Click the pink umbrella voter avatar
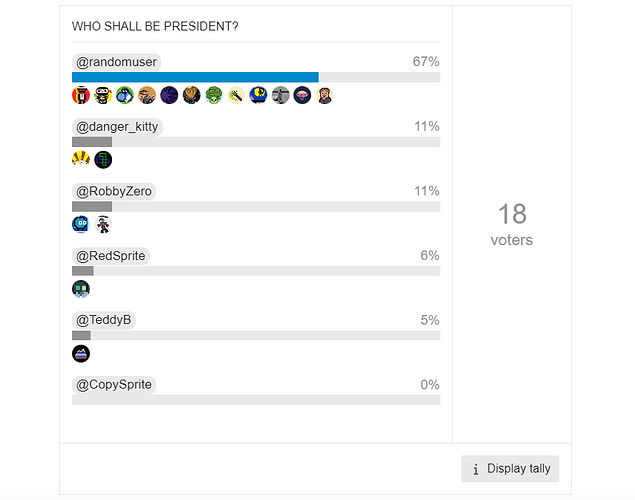Image resolution: width=635 pixels, height=500 pixels. coord(302,96)
